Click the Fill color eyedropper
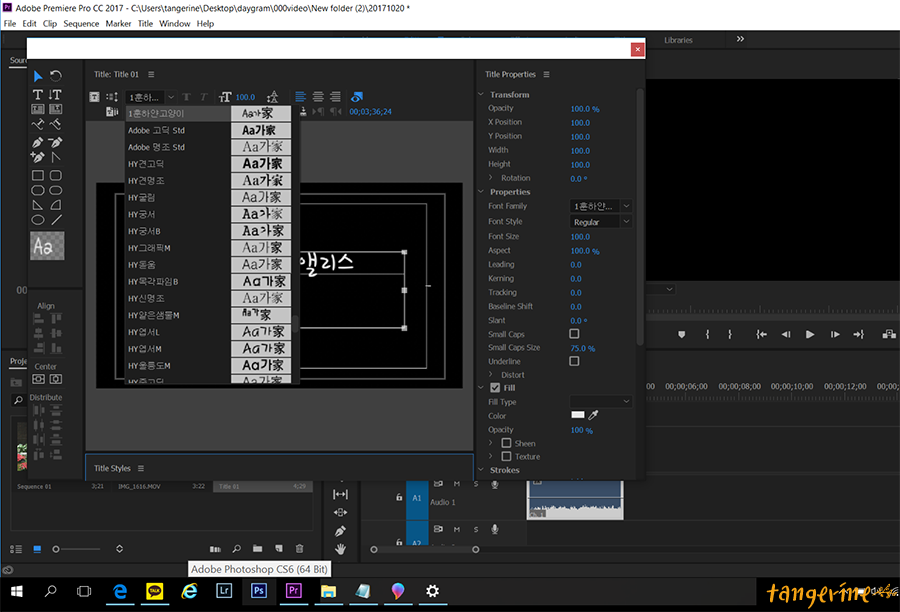The width and height of the screenshot is (900, 612). [593, 415]
